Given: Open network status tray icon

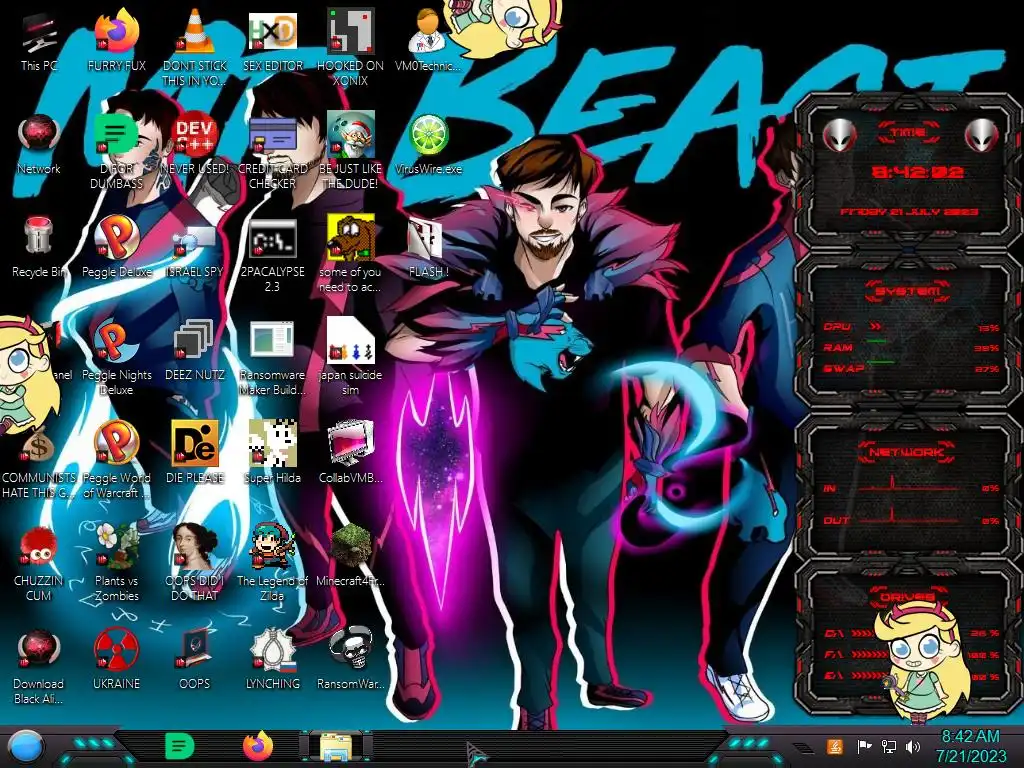Looking at the screenshot, I should point(889,747).
